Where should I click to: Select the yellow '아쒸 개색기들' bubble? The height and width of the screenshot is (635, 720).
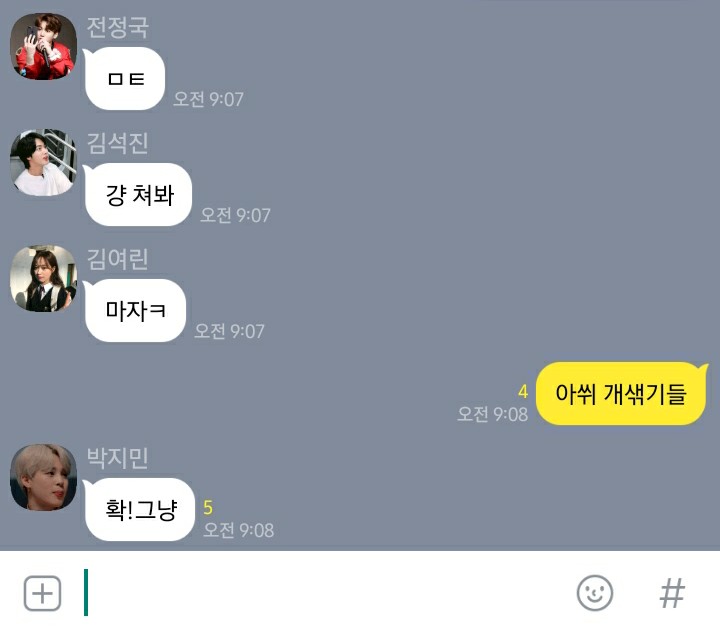click(622, 393)
